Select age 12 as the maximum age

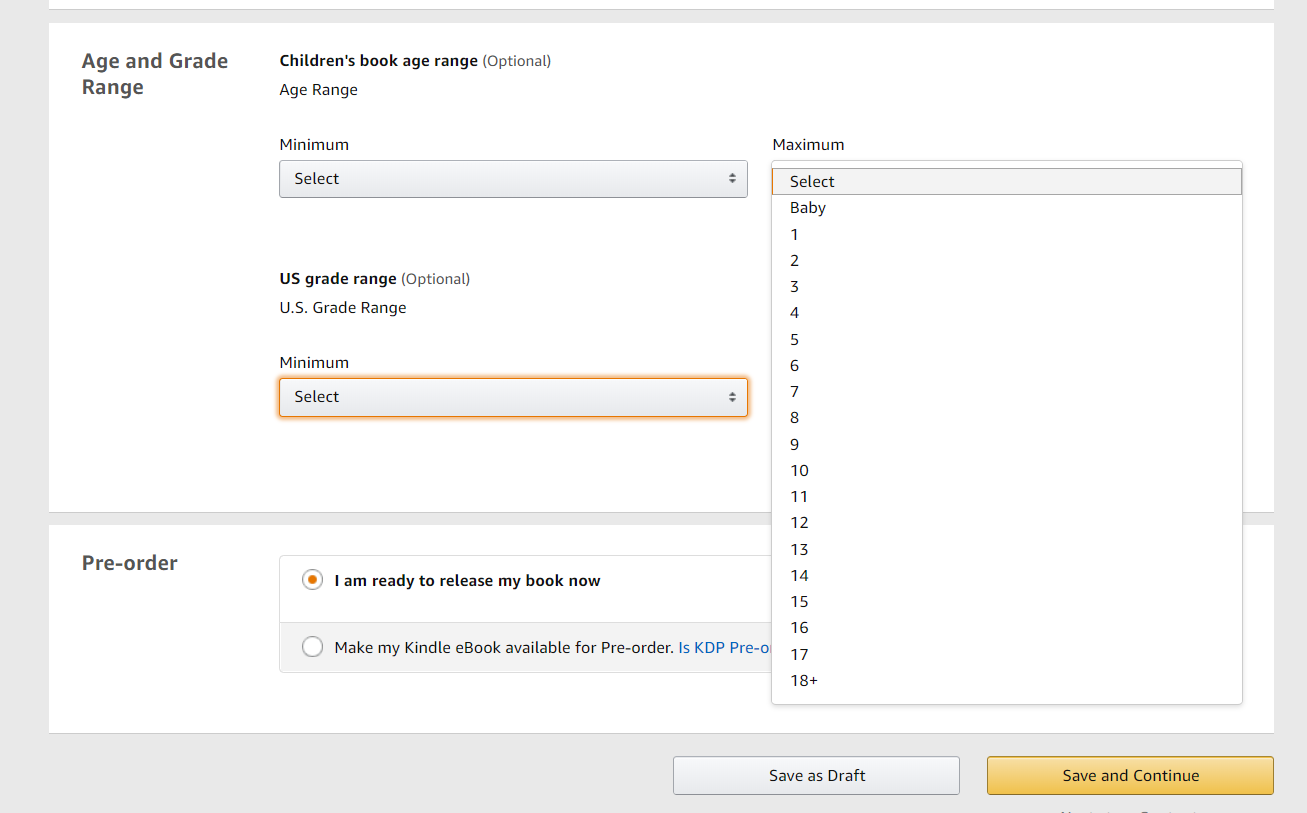[x=1006, y=523]
